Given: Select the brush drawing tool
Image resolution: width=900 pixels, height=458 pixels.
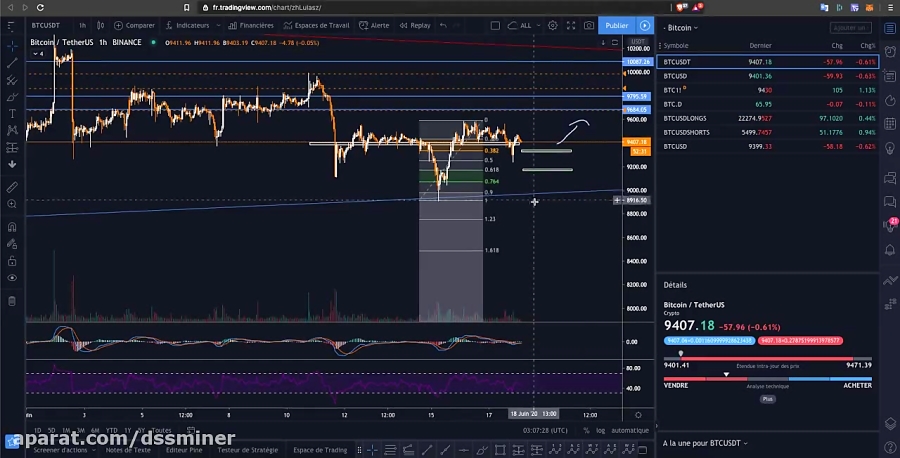Looking at the screenshot, I should tap(12, 96).
